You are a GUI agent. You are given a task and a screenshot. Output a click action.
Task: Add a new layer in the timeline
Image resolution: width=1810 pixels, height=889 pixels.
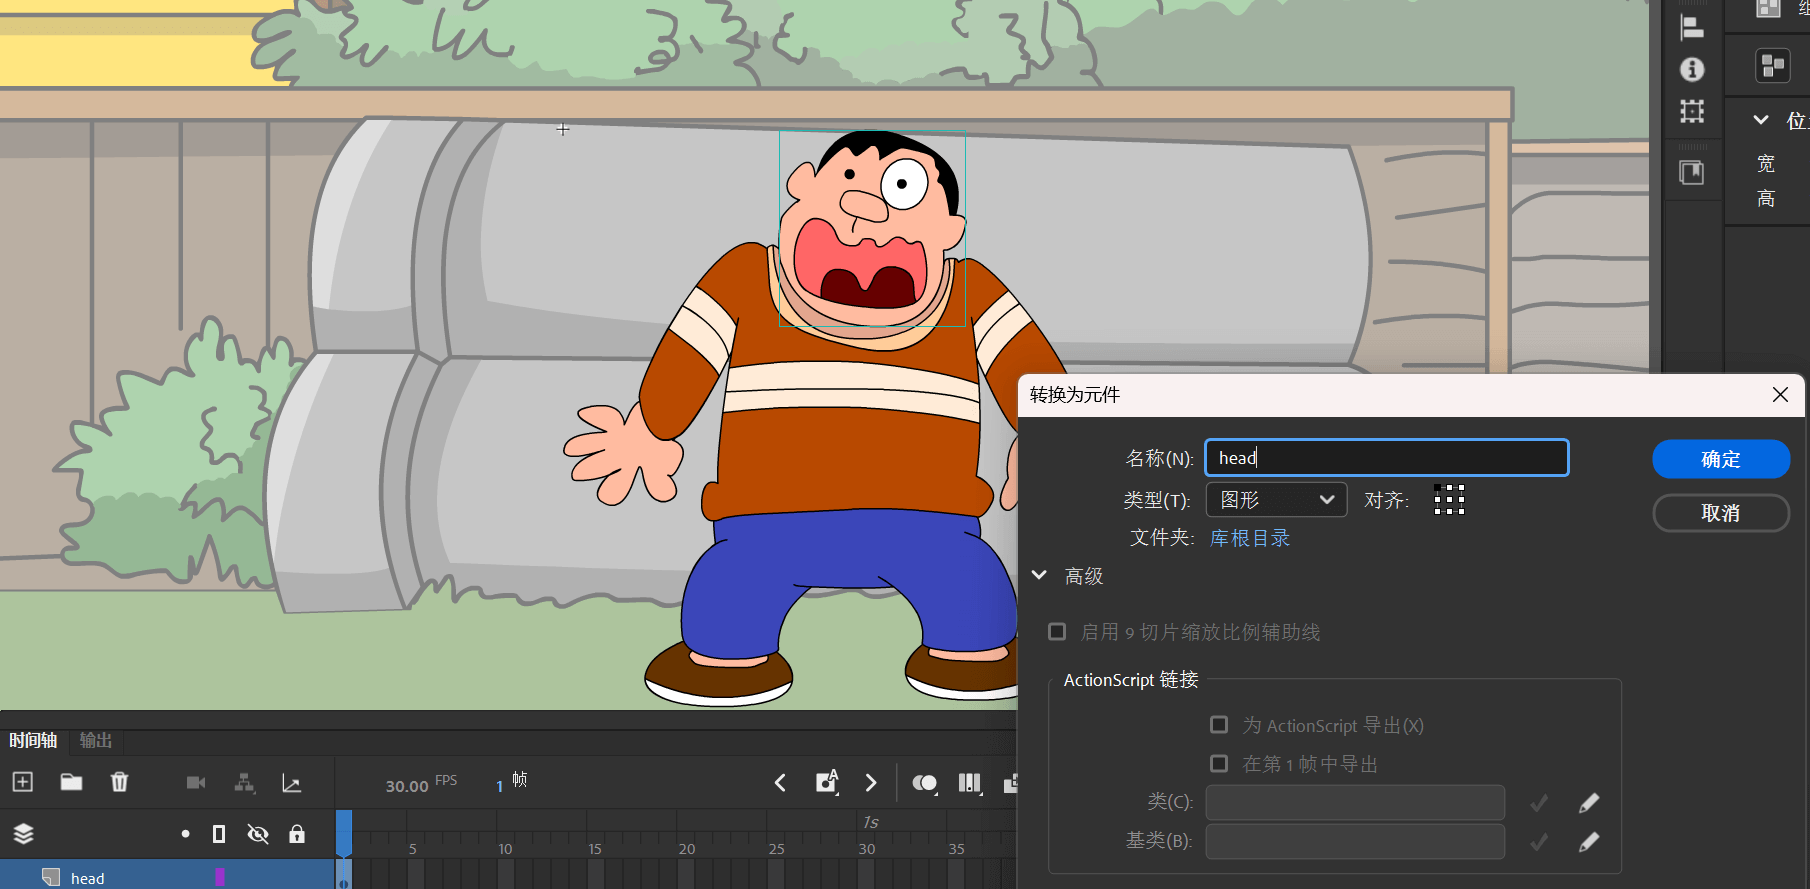[23, 782]
